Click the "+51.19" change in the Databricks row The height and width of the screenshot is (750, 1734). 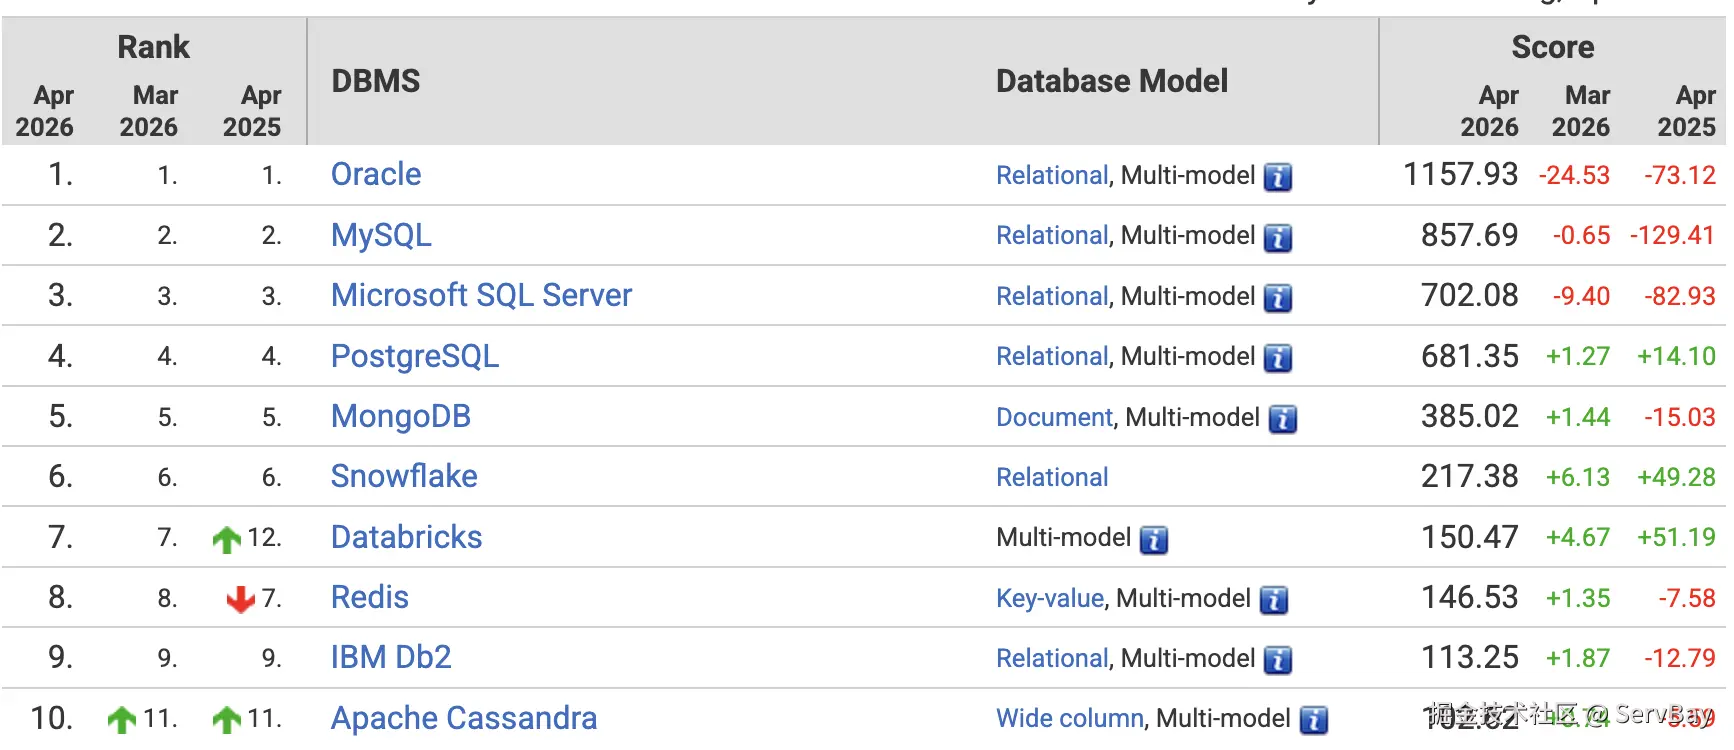click(1676, 537)
